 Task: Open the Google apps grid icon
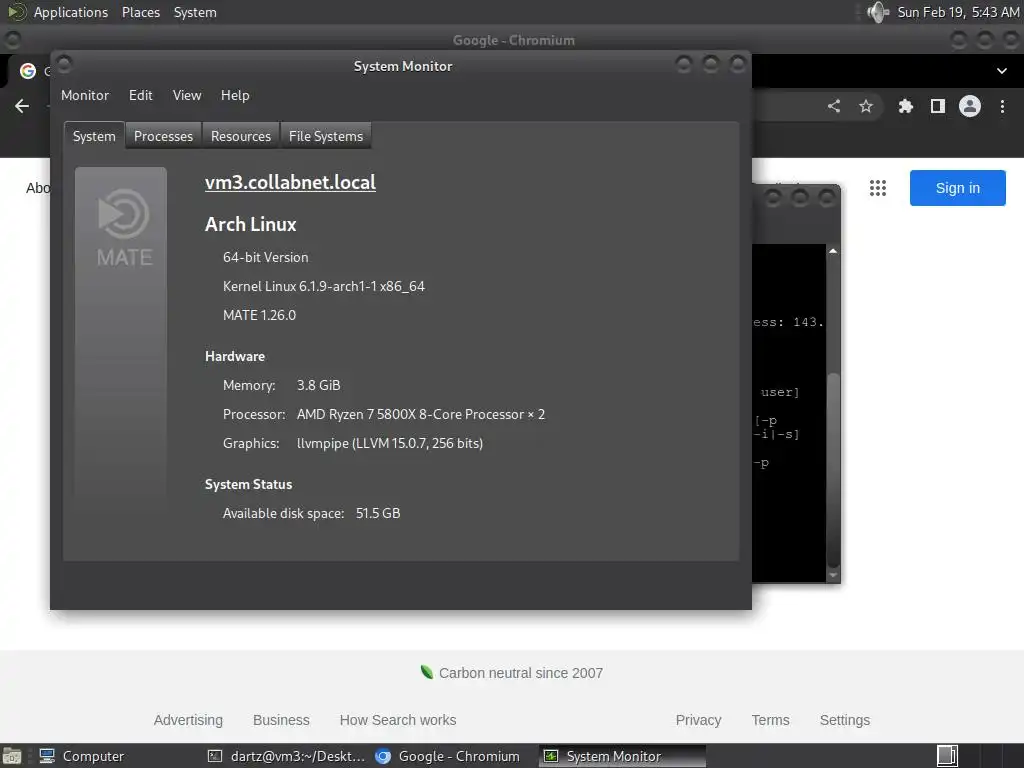click(878, 188)
